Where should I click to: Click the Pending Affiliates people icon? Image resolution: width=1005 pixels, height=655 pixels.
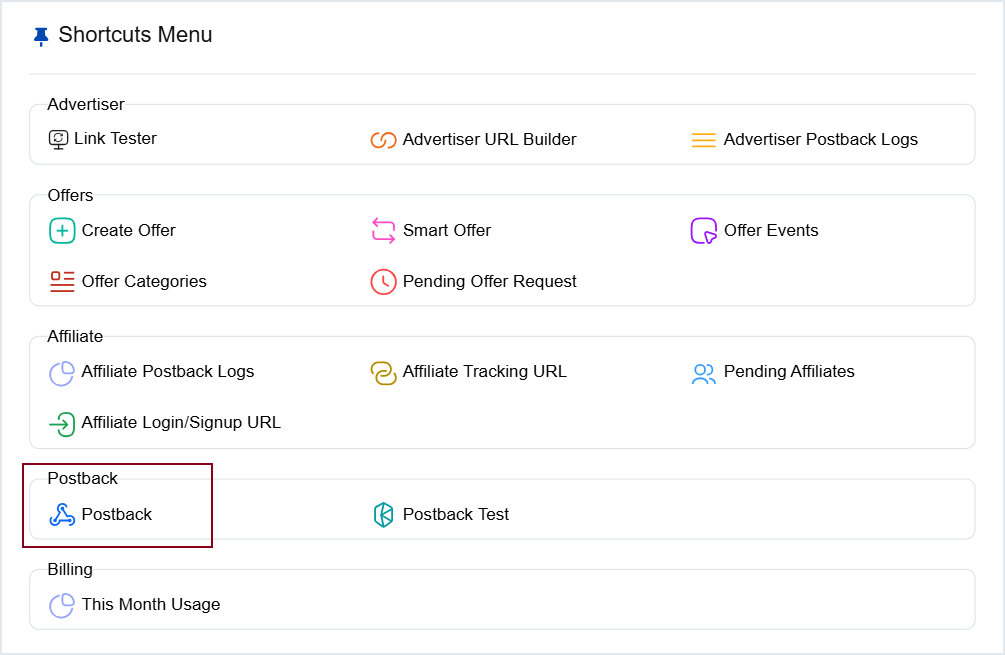[704, 374]
